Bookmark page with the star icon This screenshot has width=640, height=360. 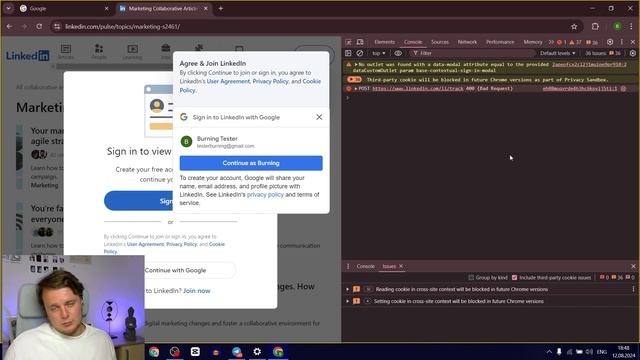click(x=574, y=27)
